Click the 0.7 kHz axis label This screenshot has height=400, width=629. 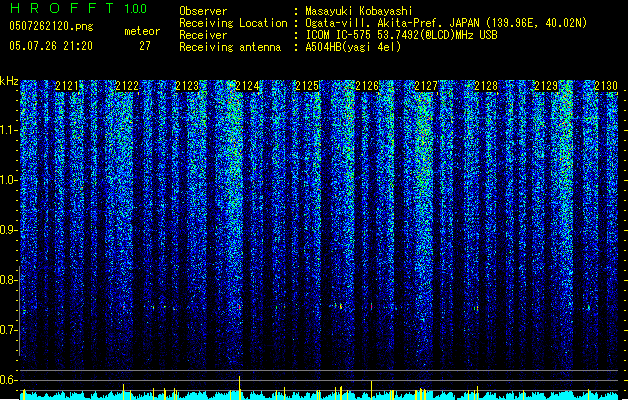click(8, 330)
